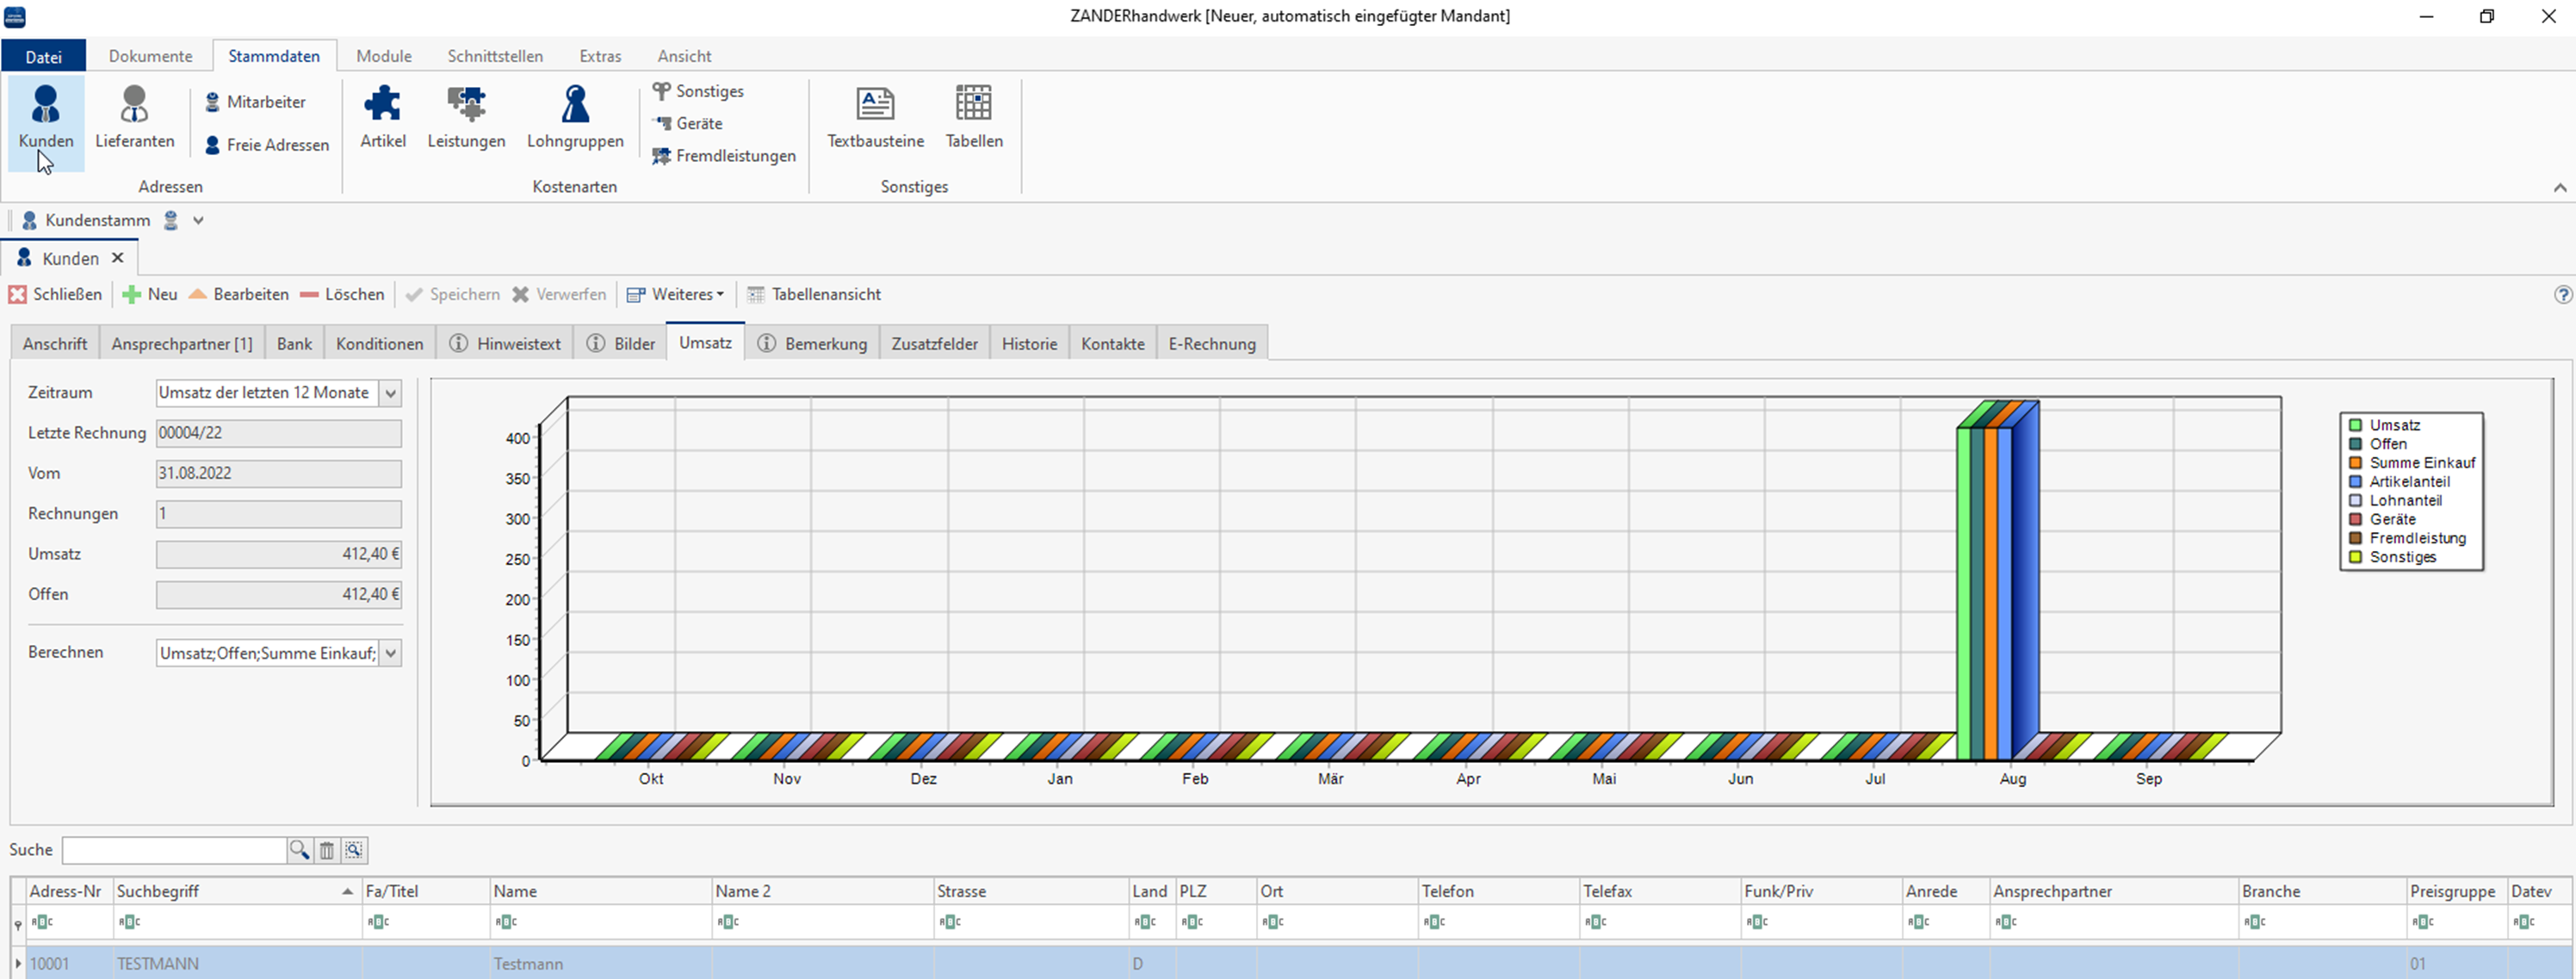Expand the Weiteres dropdown menu
2576x979 pixels.
(676, 294)
